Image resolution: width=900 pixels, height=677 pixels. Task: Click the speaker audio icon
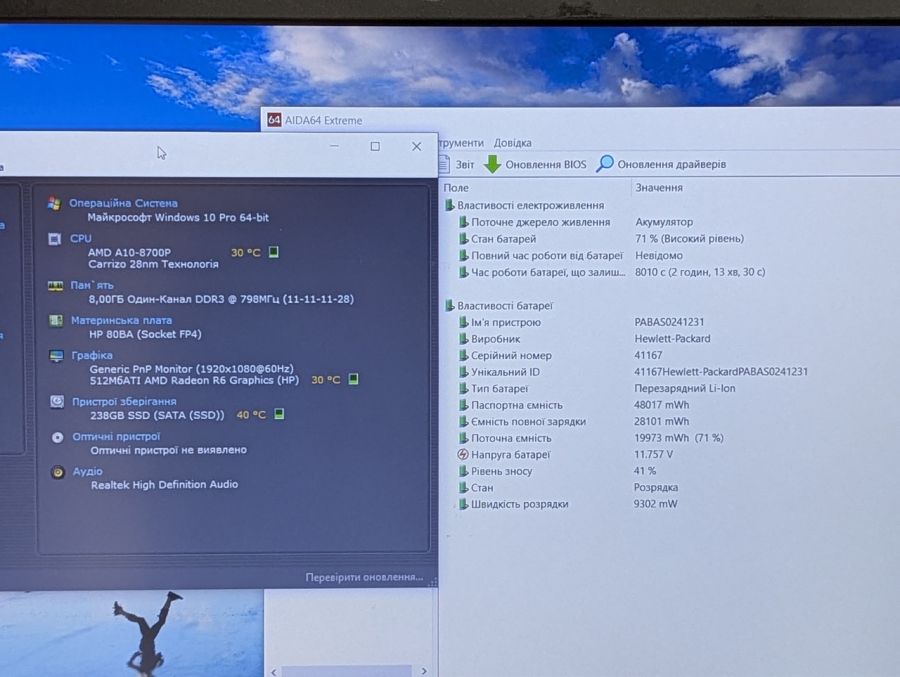(57, 472)
